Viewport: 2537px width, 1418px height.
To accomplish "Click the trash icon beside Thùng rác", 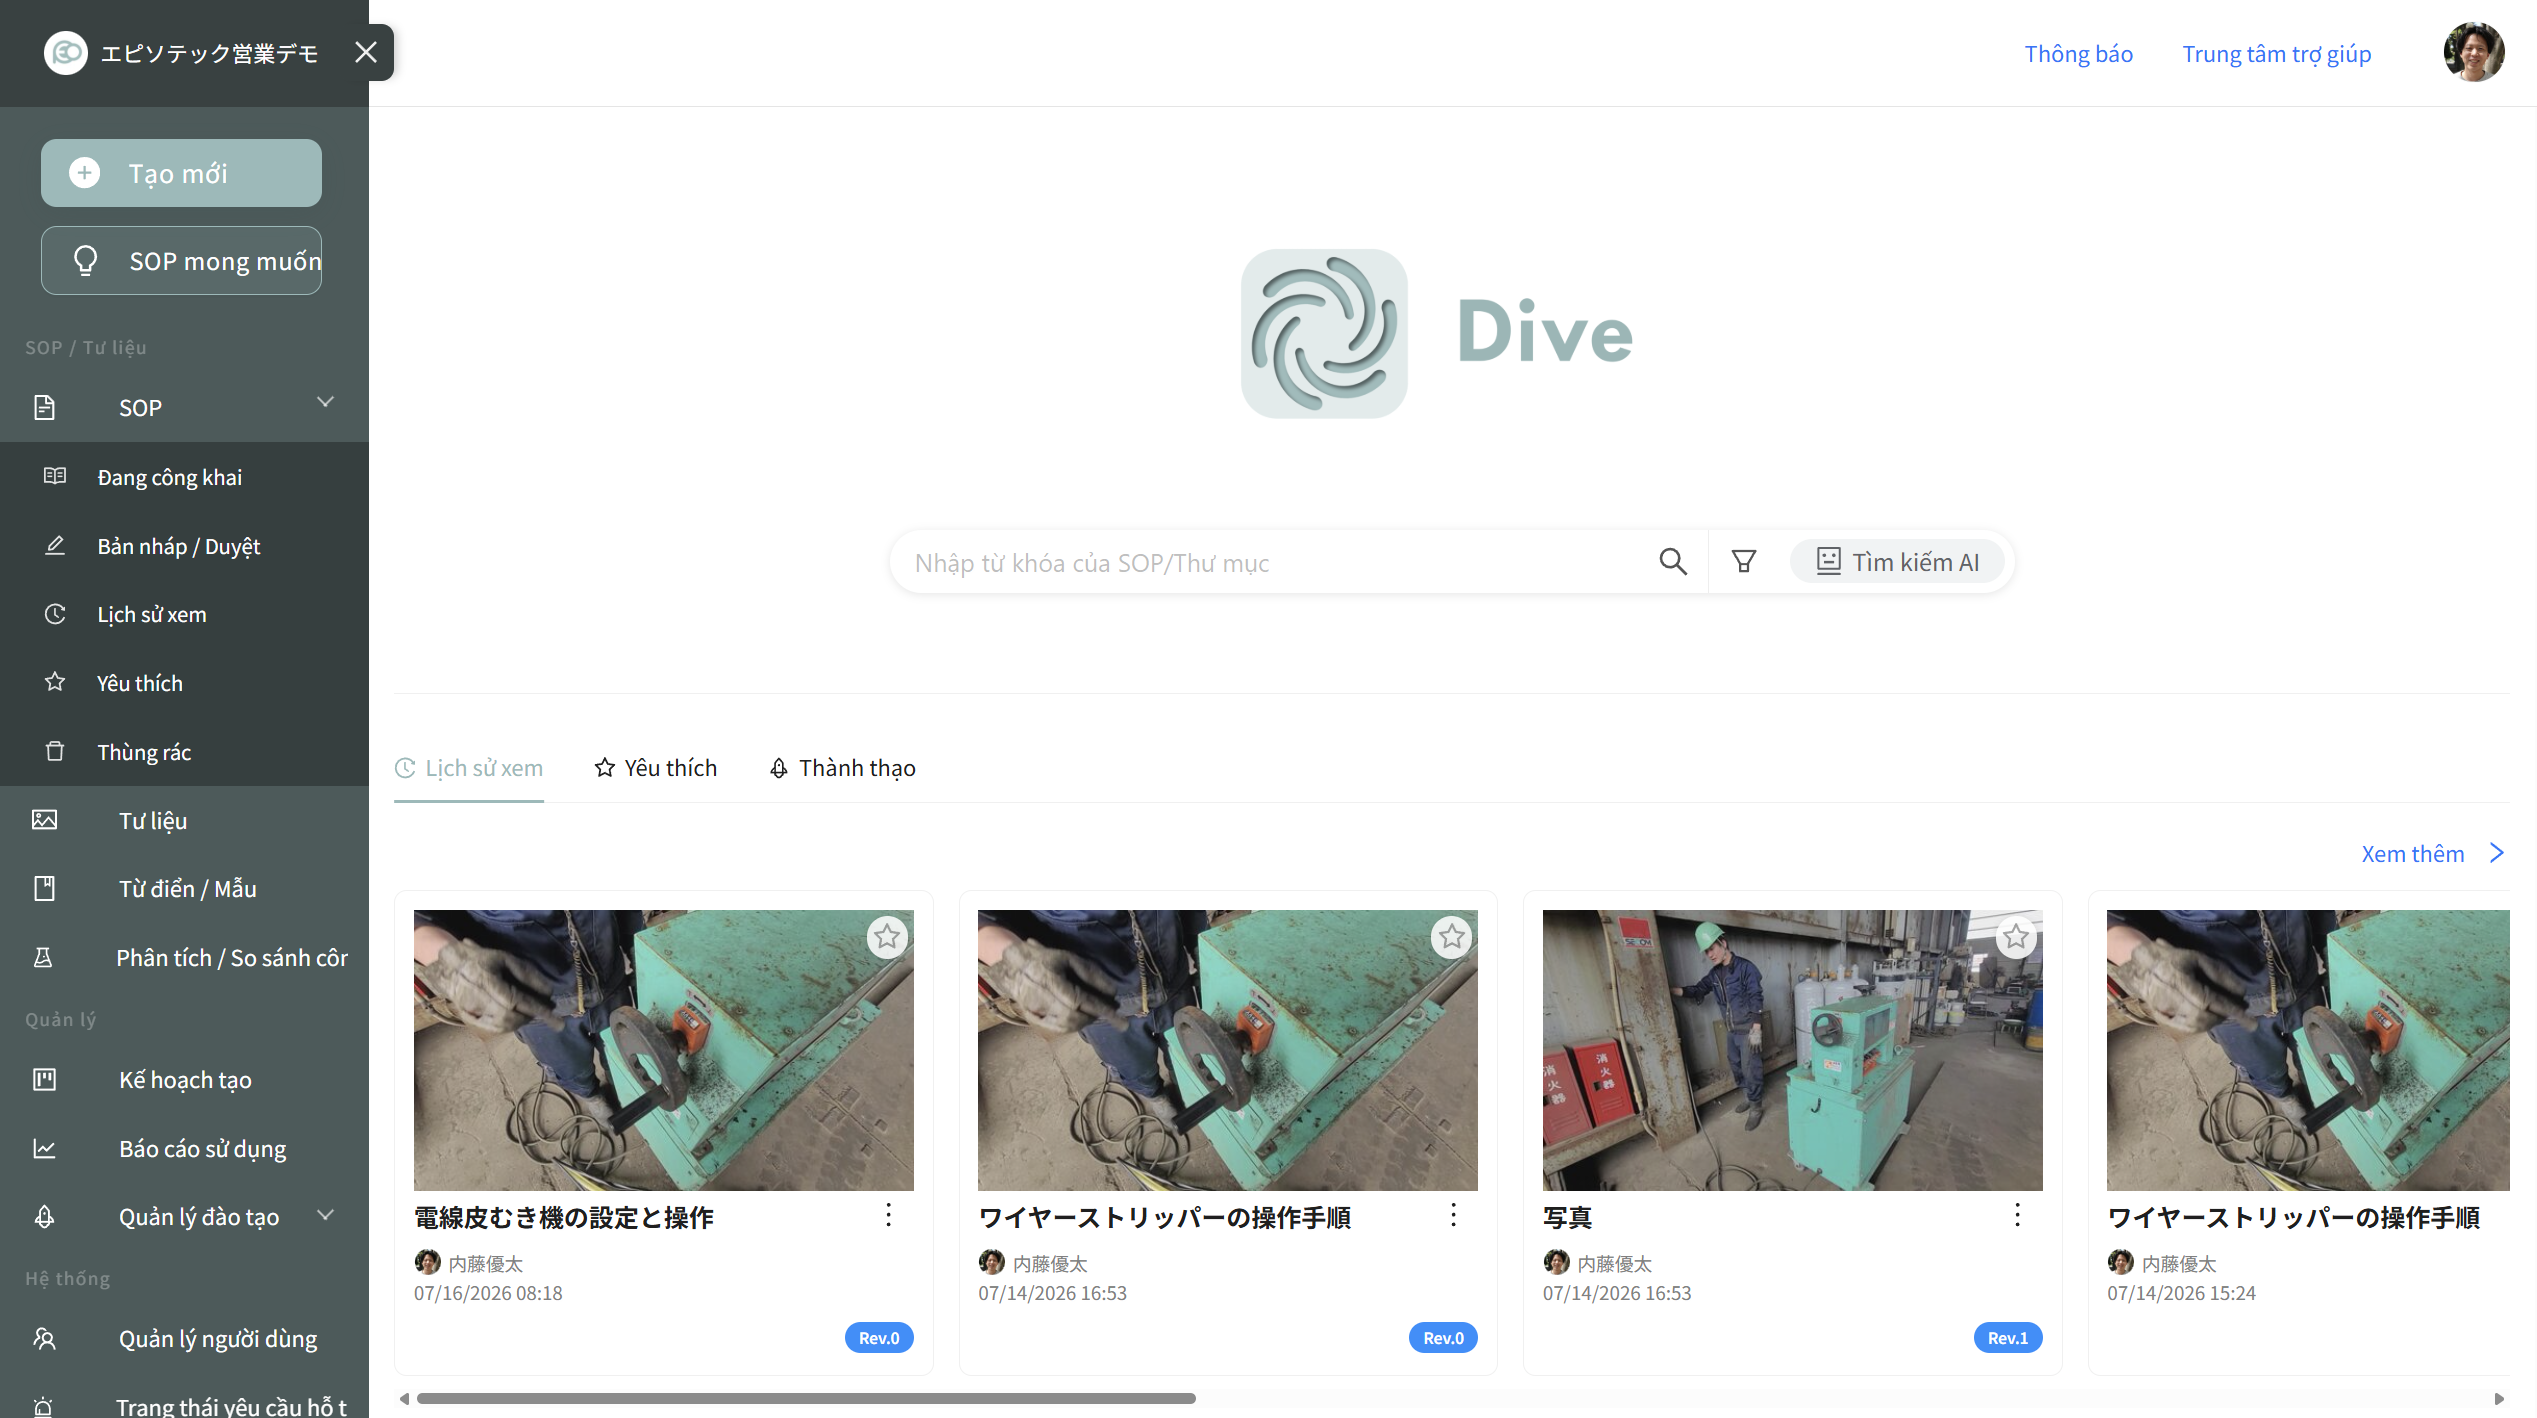I will 55,751.
